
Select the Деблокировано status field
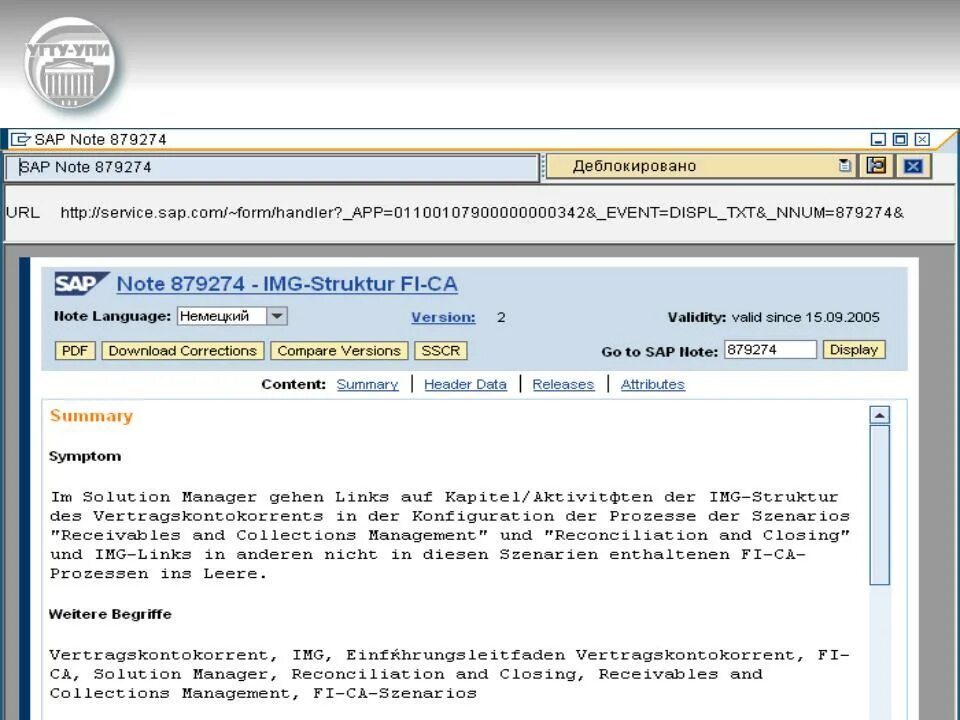click(701, 166)
